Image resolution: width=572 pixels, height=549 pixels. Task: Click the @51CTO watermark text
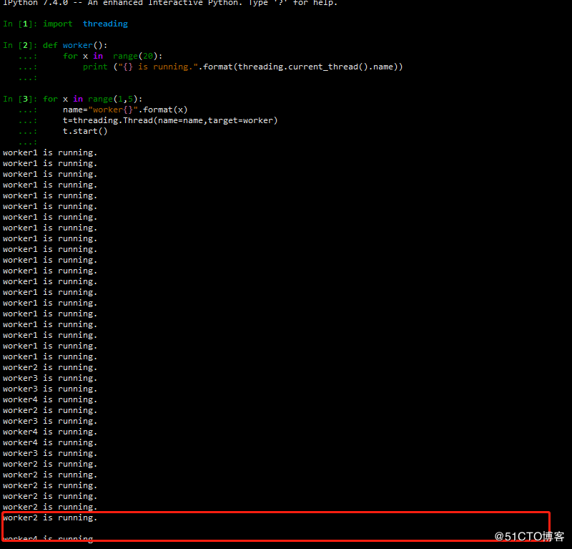[529, 537]
